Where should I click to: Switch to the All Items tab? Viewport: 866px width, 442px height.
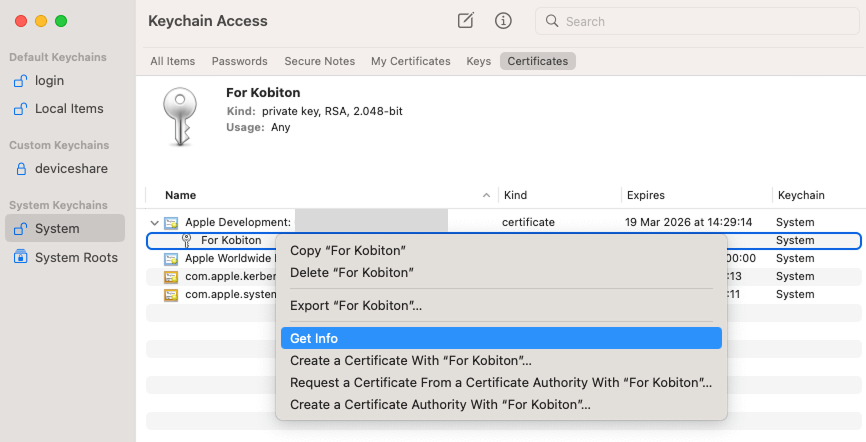173,61
